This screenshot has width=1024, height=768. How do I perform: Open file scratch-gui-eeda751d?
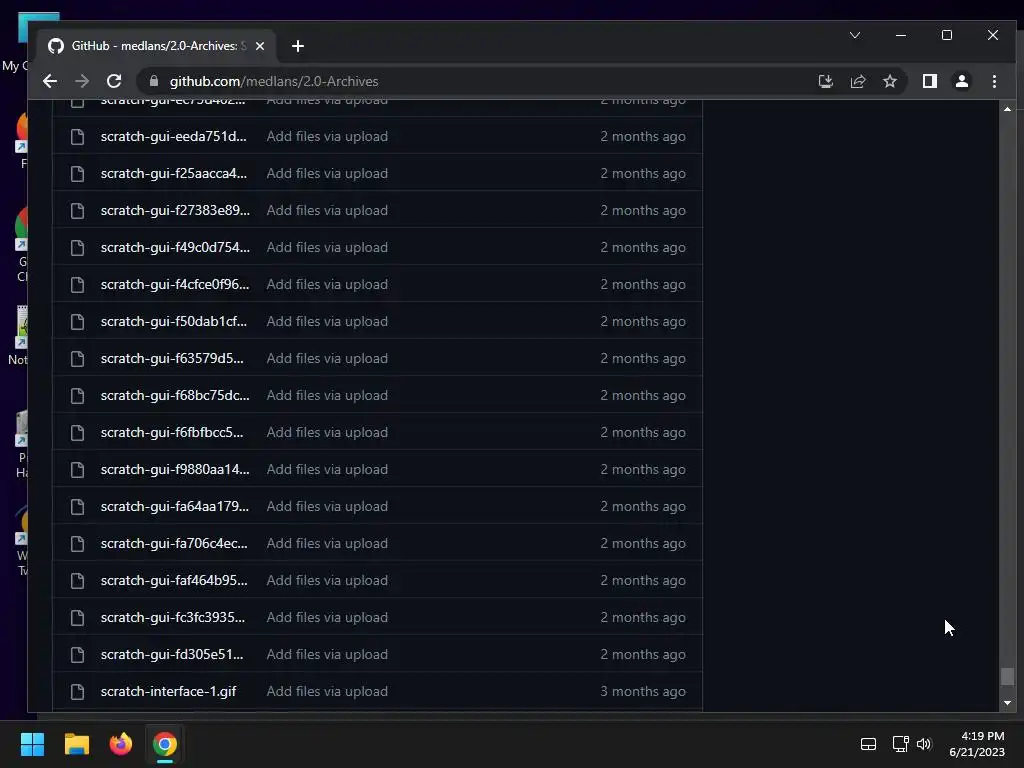click(173, 136)
